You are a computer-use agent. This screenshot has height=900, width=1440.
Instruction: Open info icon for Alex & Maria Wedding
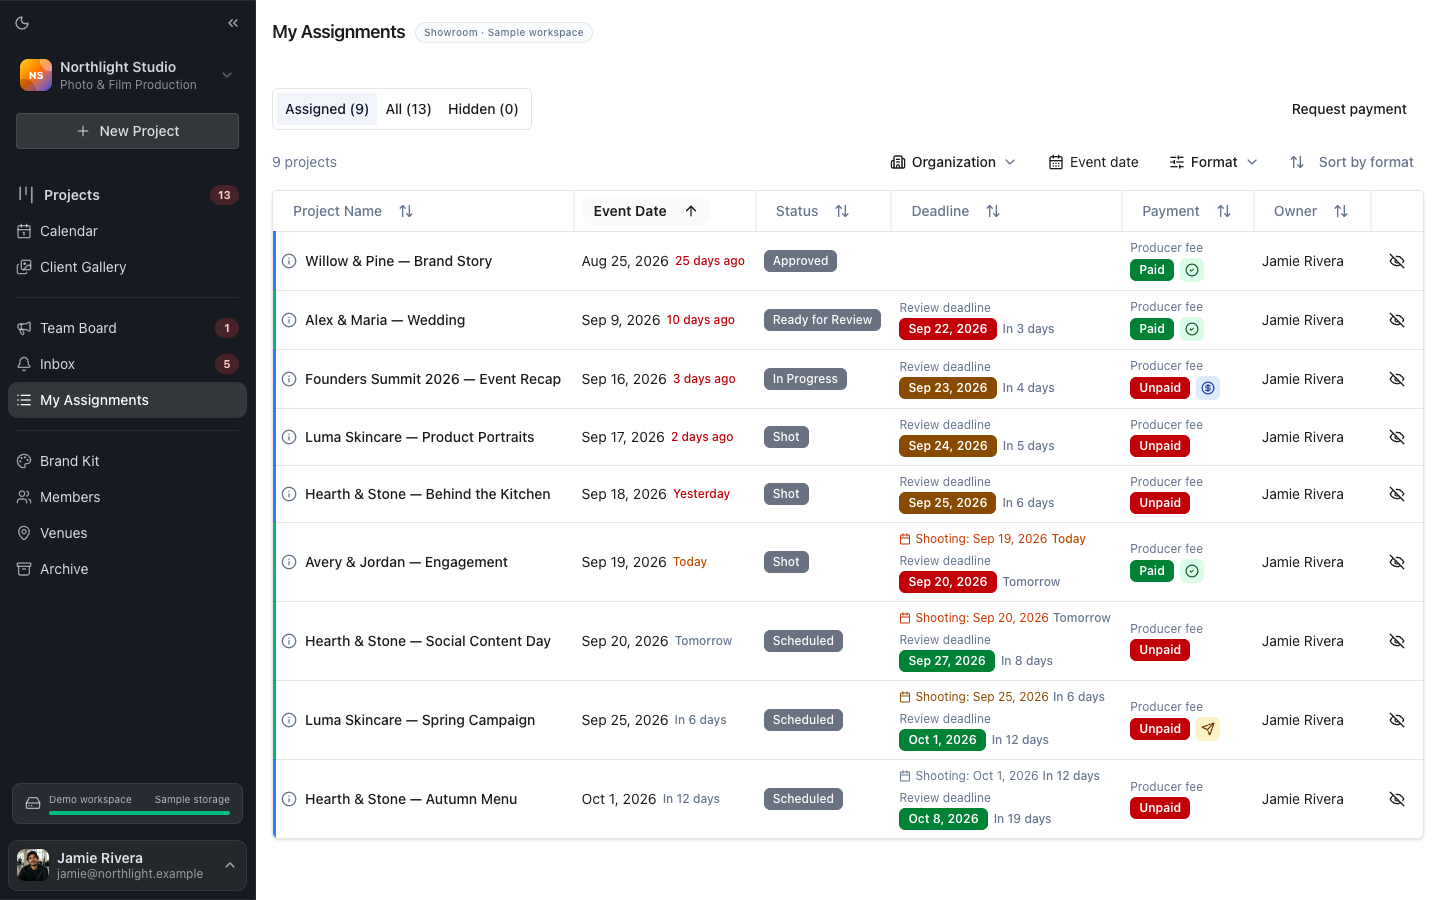click(x=289, y=320)
